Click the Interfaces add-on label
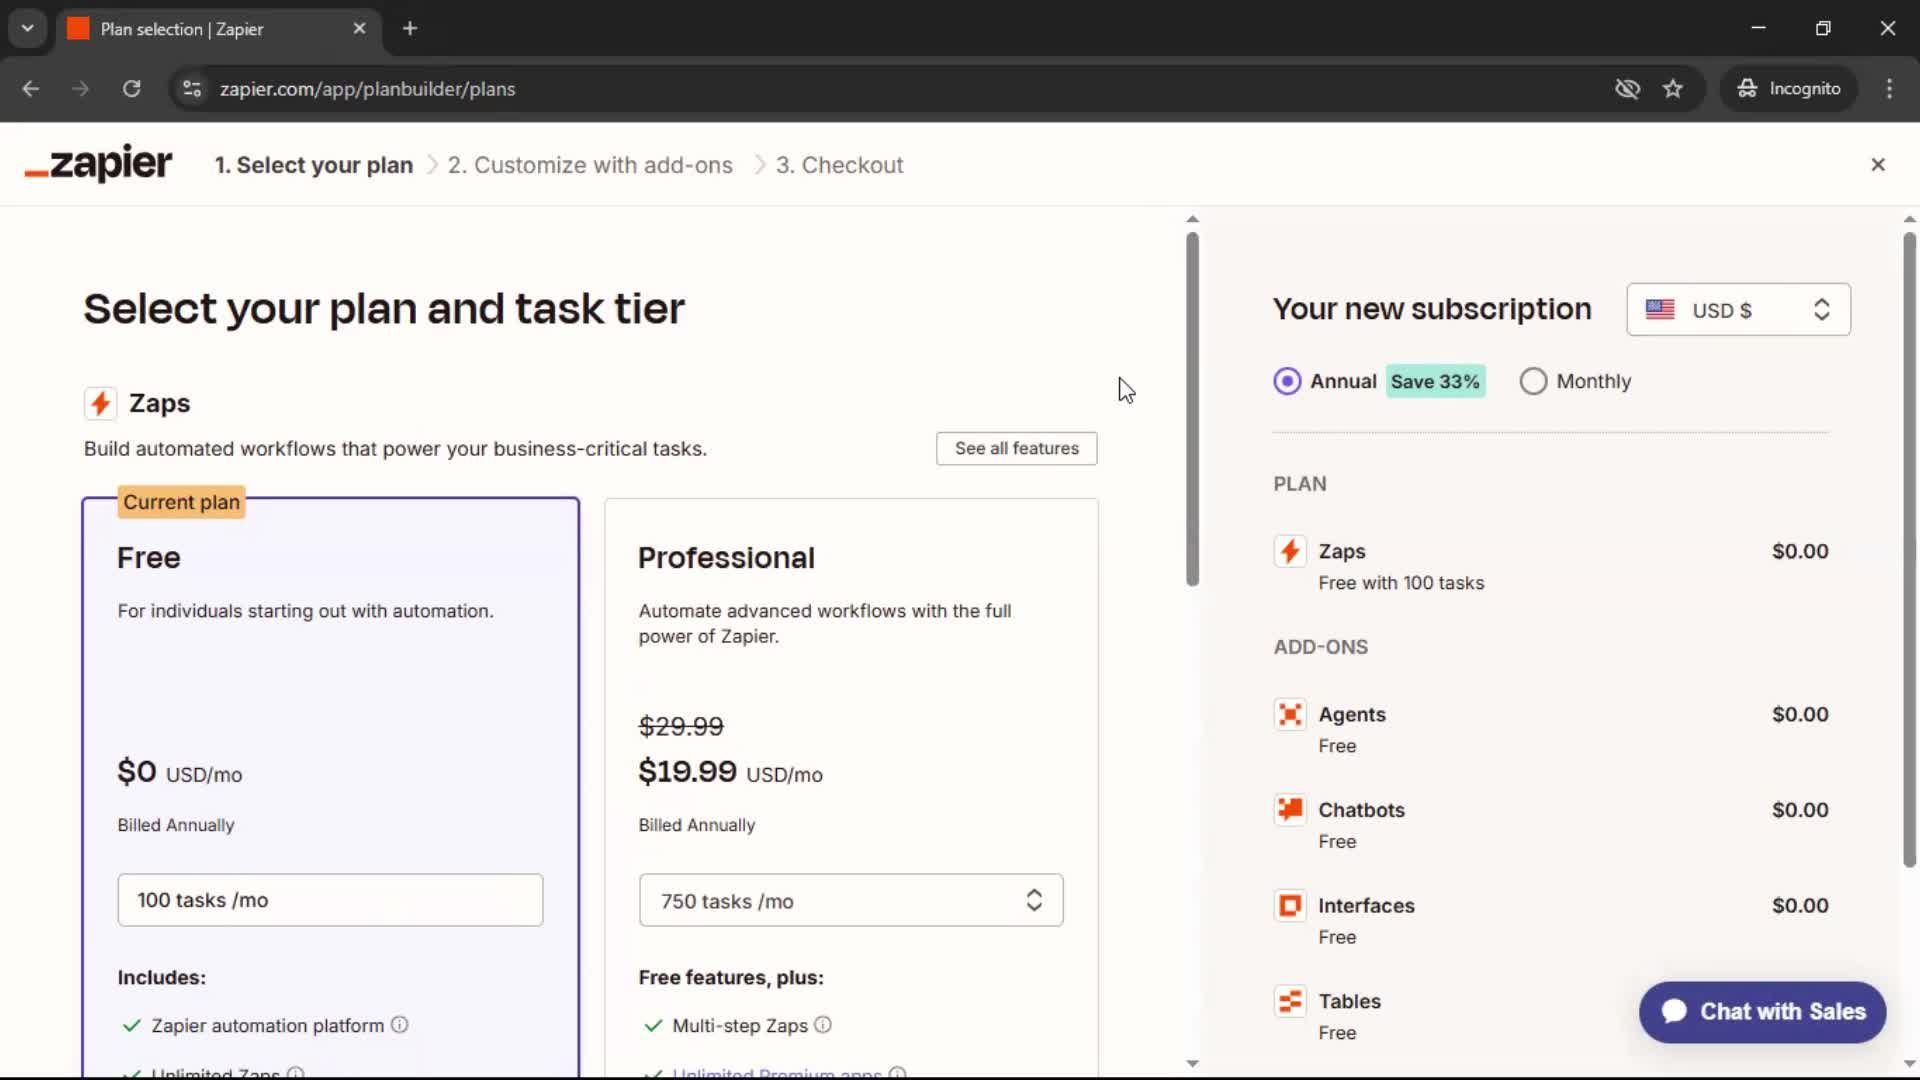The height and width of the screenshot is (1080, 1920). click(x=1366, y=906)
